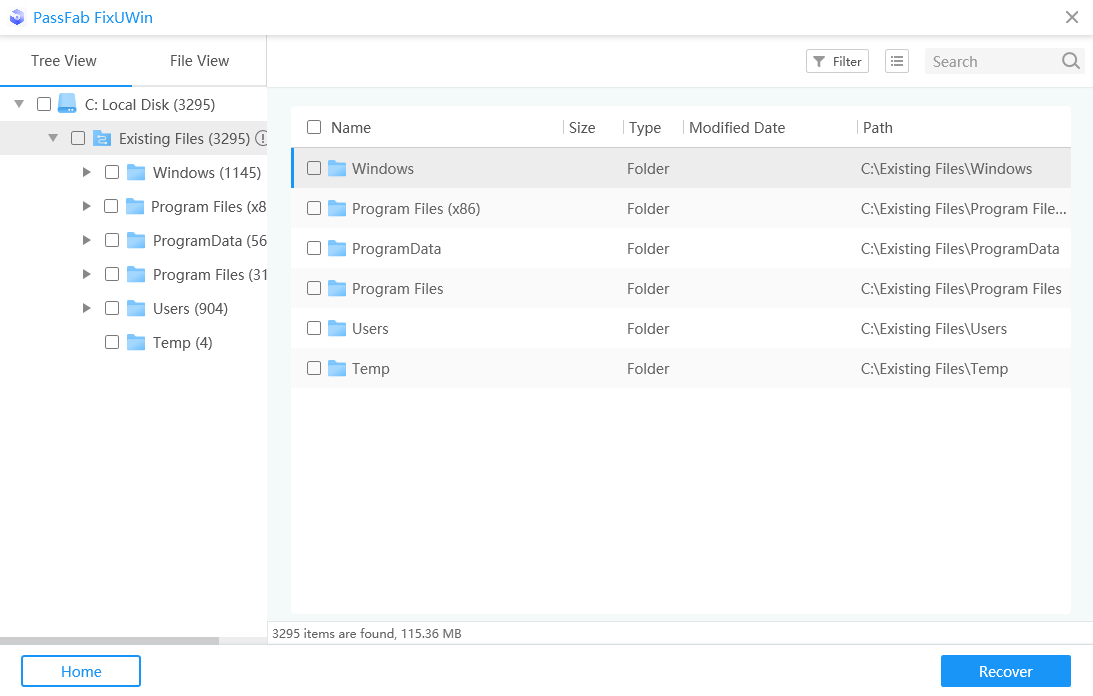This screenshot has width=1093, height=696.
Task: Click the tree panel horizontal scrollbar
Action: (x=109, y=640)
